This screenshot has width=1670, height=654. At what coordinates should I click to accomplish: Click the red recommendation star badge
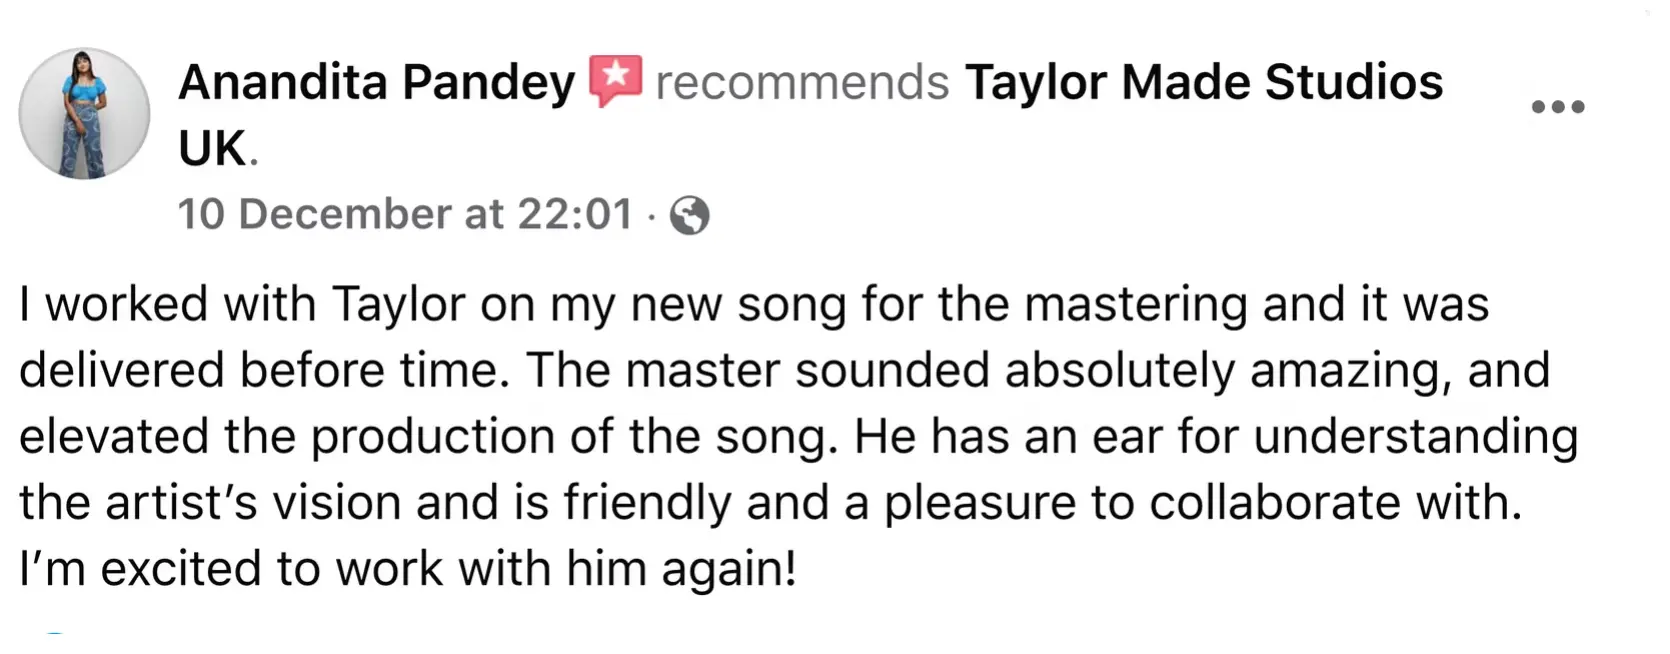pos(615,80)
